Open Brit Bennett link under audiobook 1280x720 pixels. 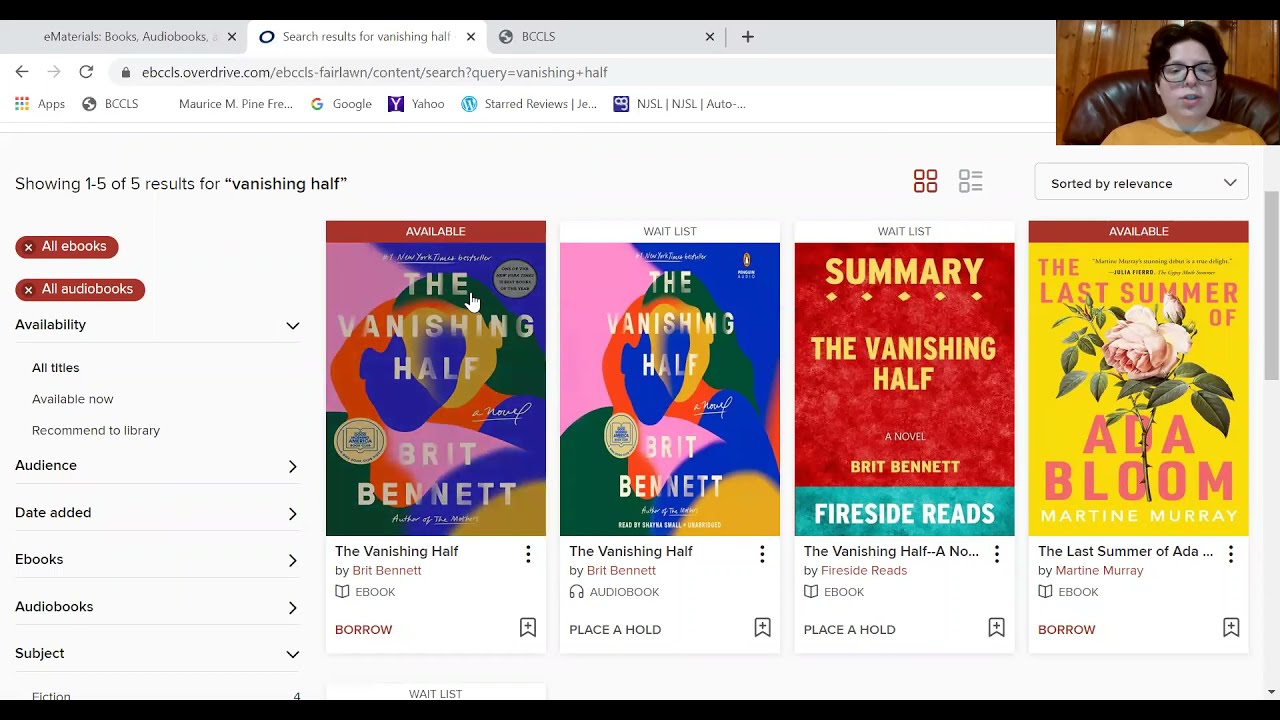click(x=621, y=570)
